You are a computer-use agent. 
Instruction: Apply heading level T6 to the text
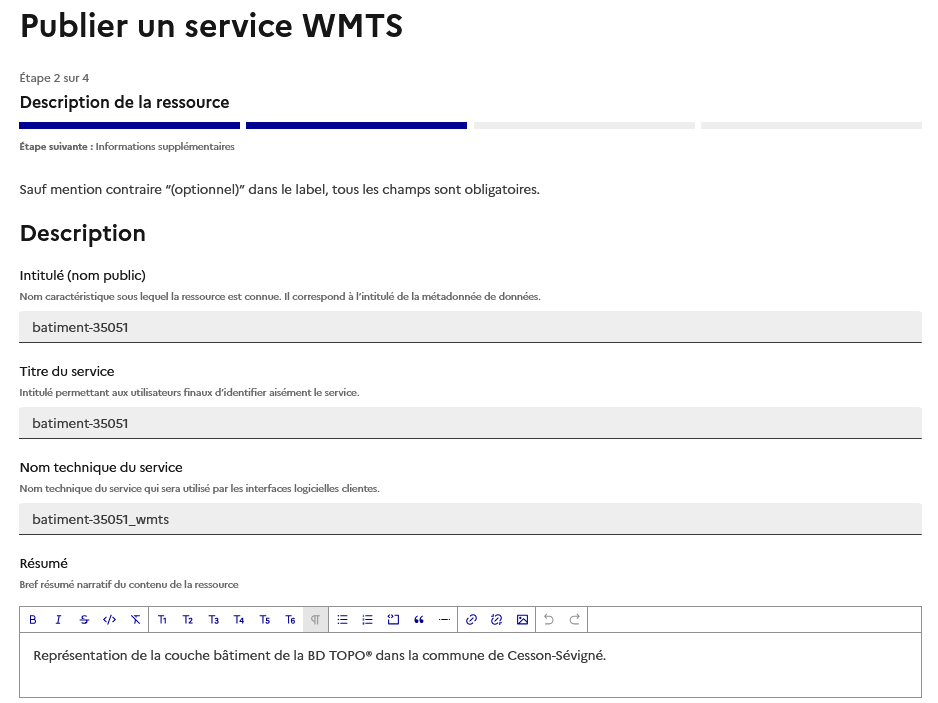click(290, 619)
